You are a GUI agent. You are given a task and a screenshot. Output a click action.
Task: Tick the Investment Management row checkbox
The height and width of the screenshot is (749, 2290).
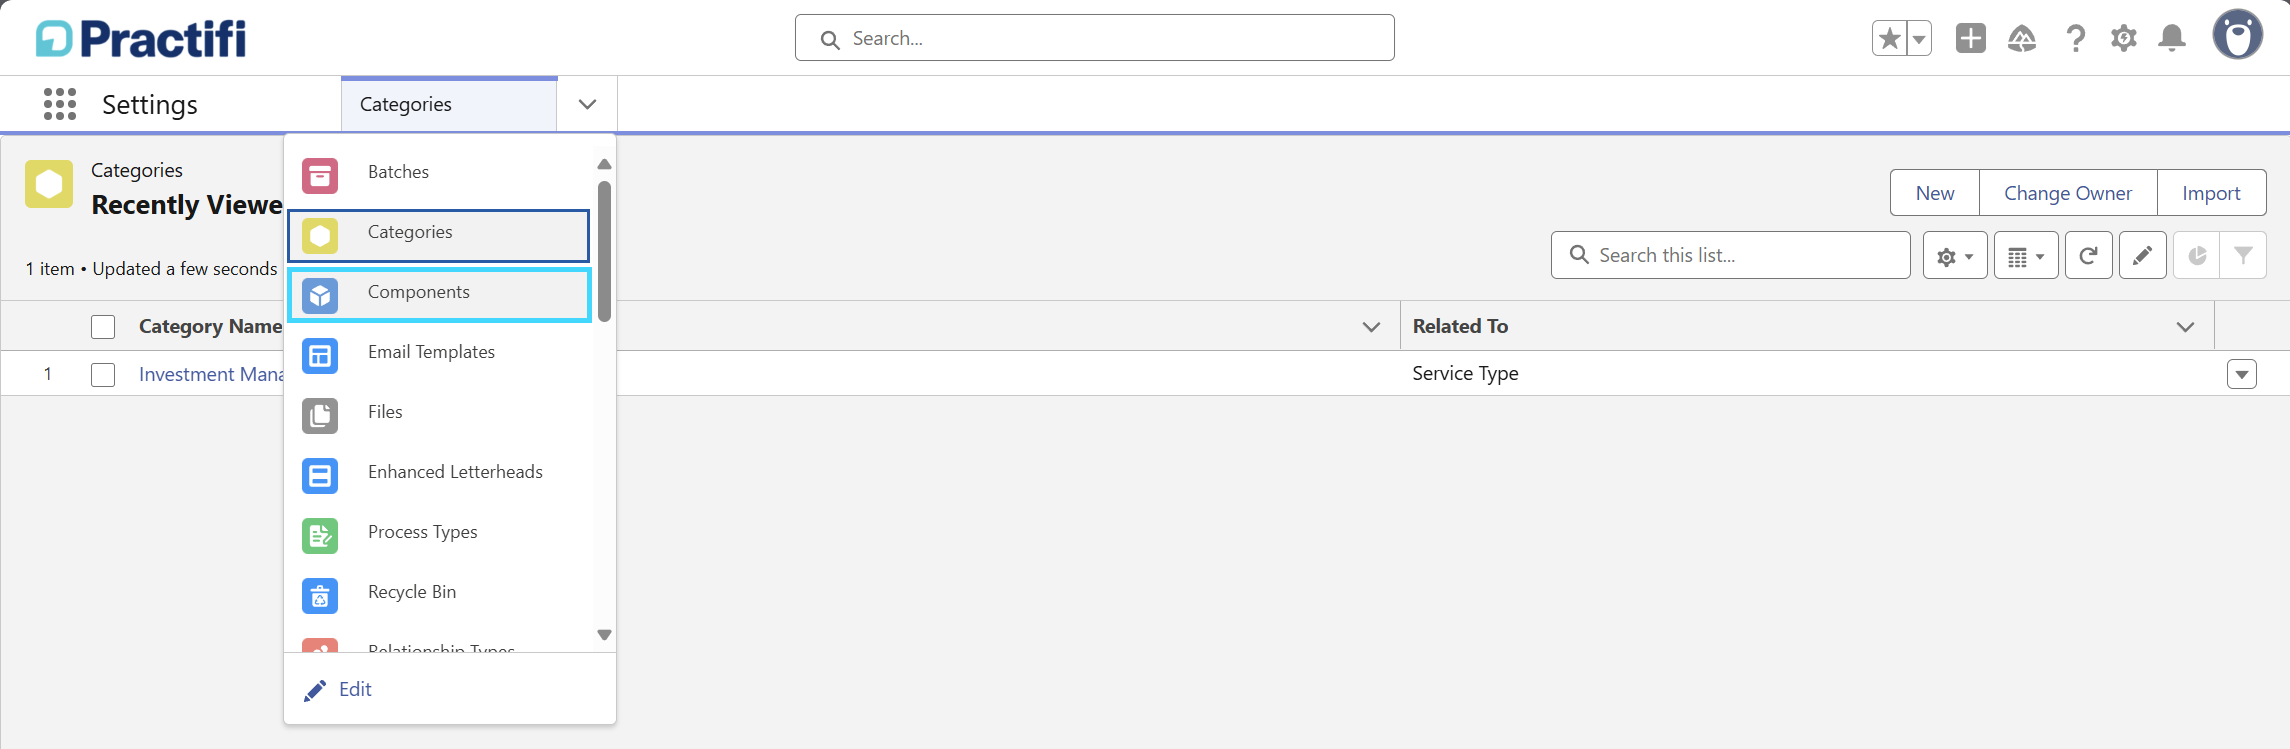[x=103, y=374]
